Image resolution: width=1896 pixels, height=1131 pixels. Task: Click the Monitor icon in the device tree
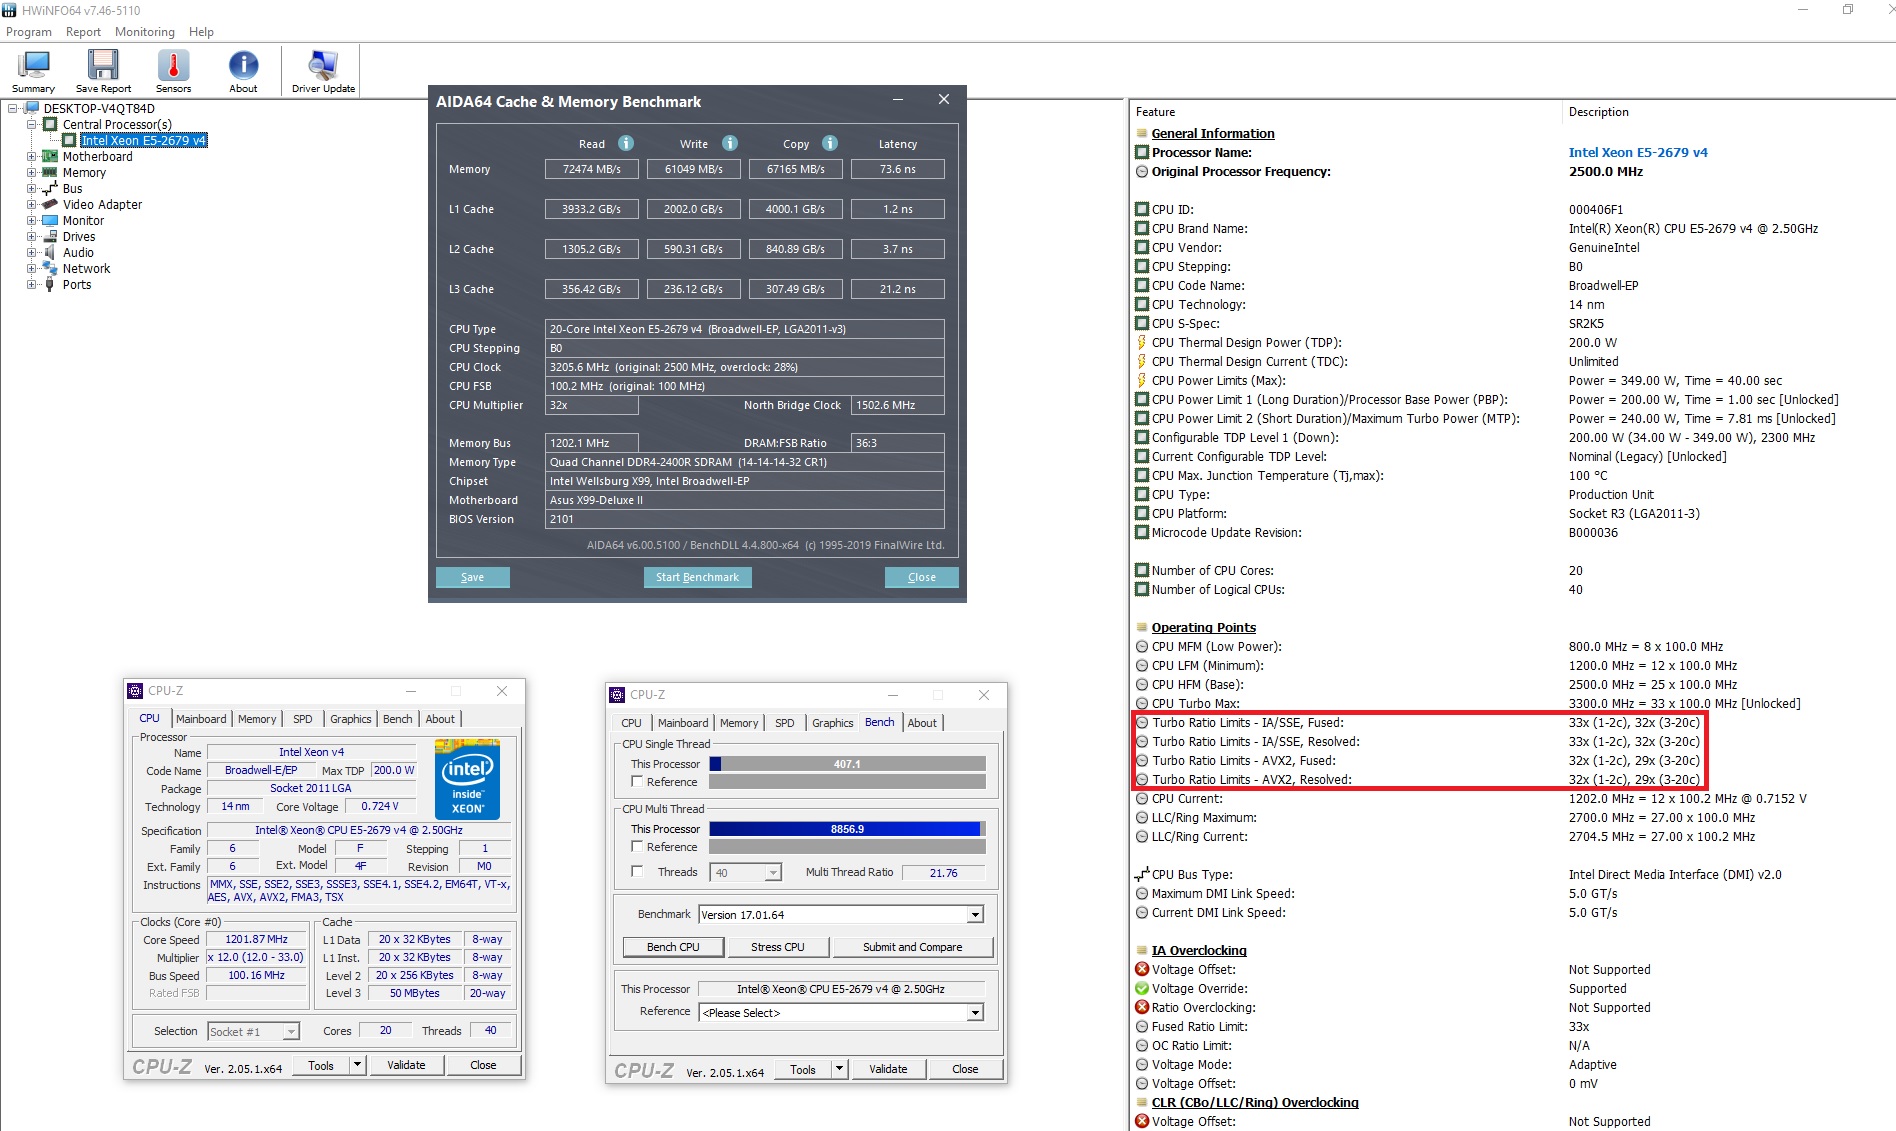[x=50, y=221]
